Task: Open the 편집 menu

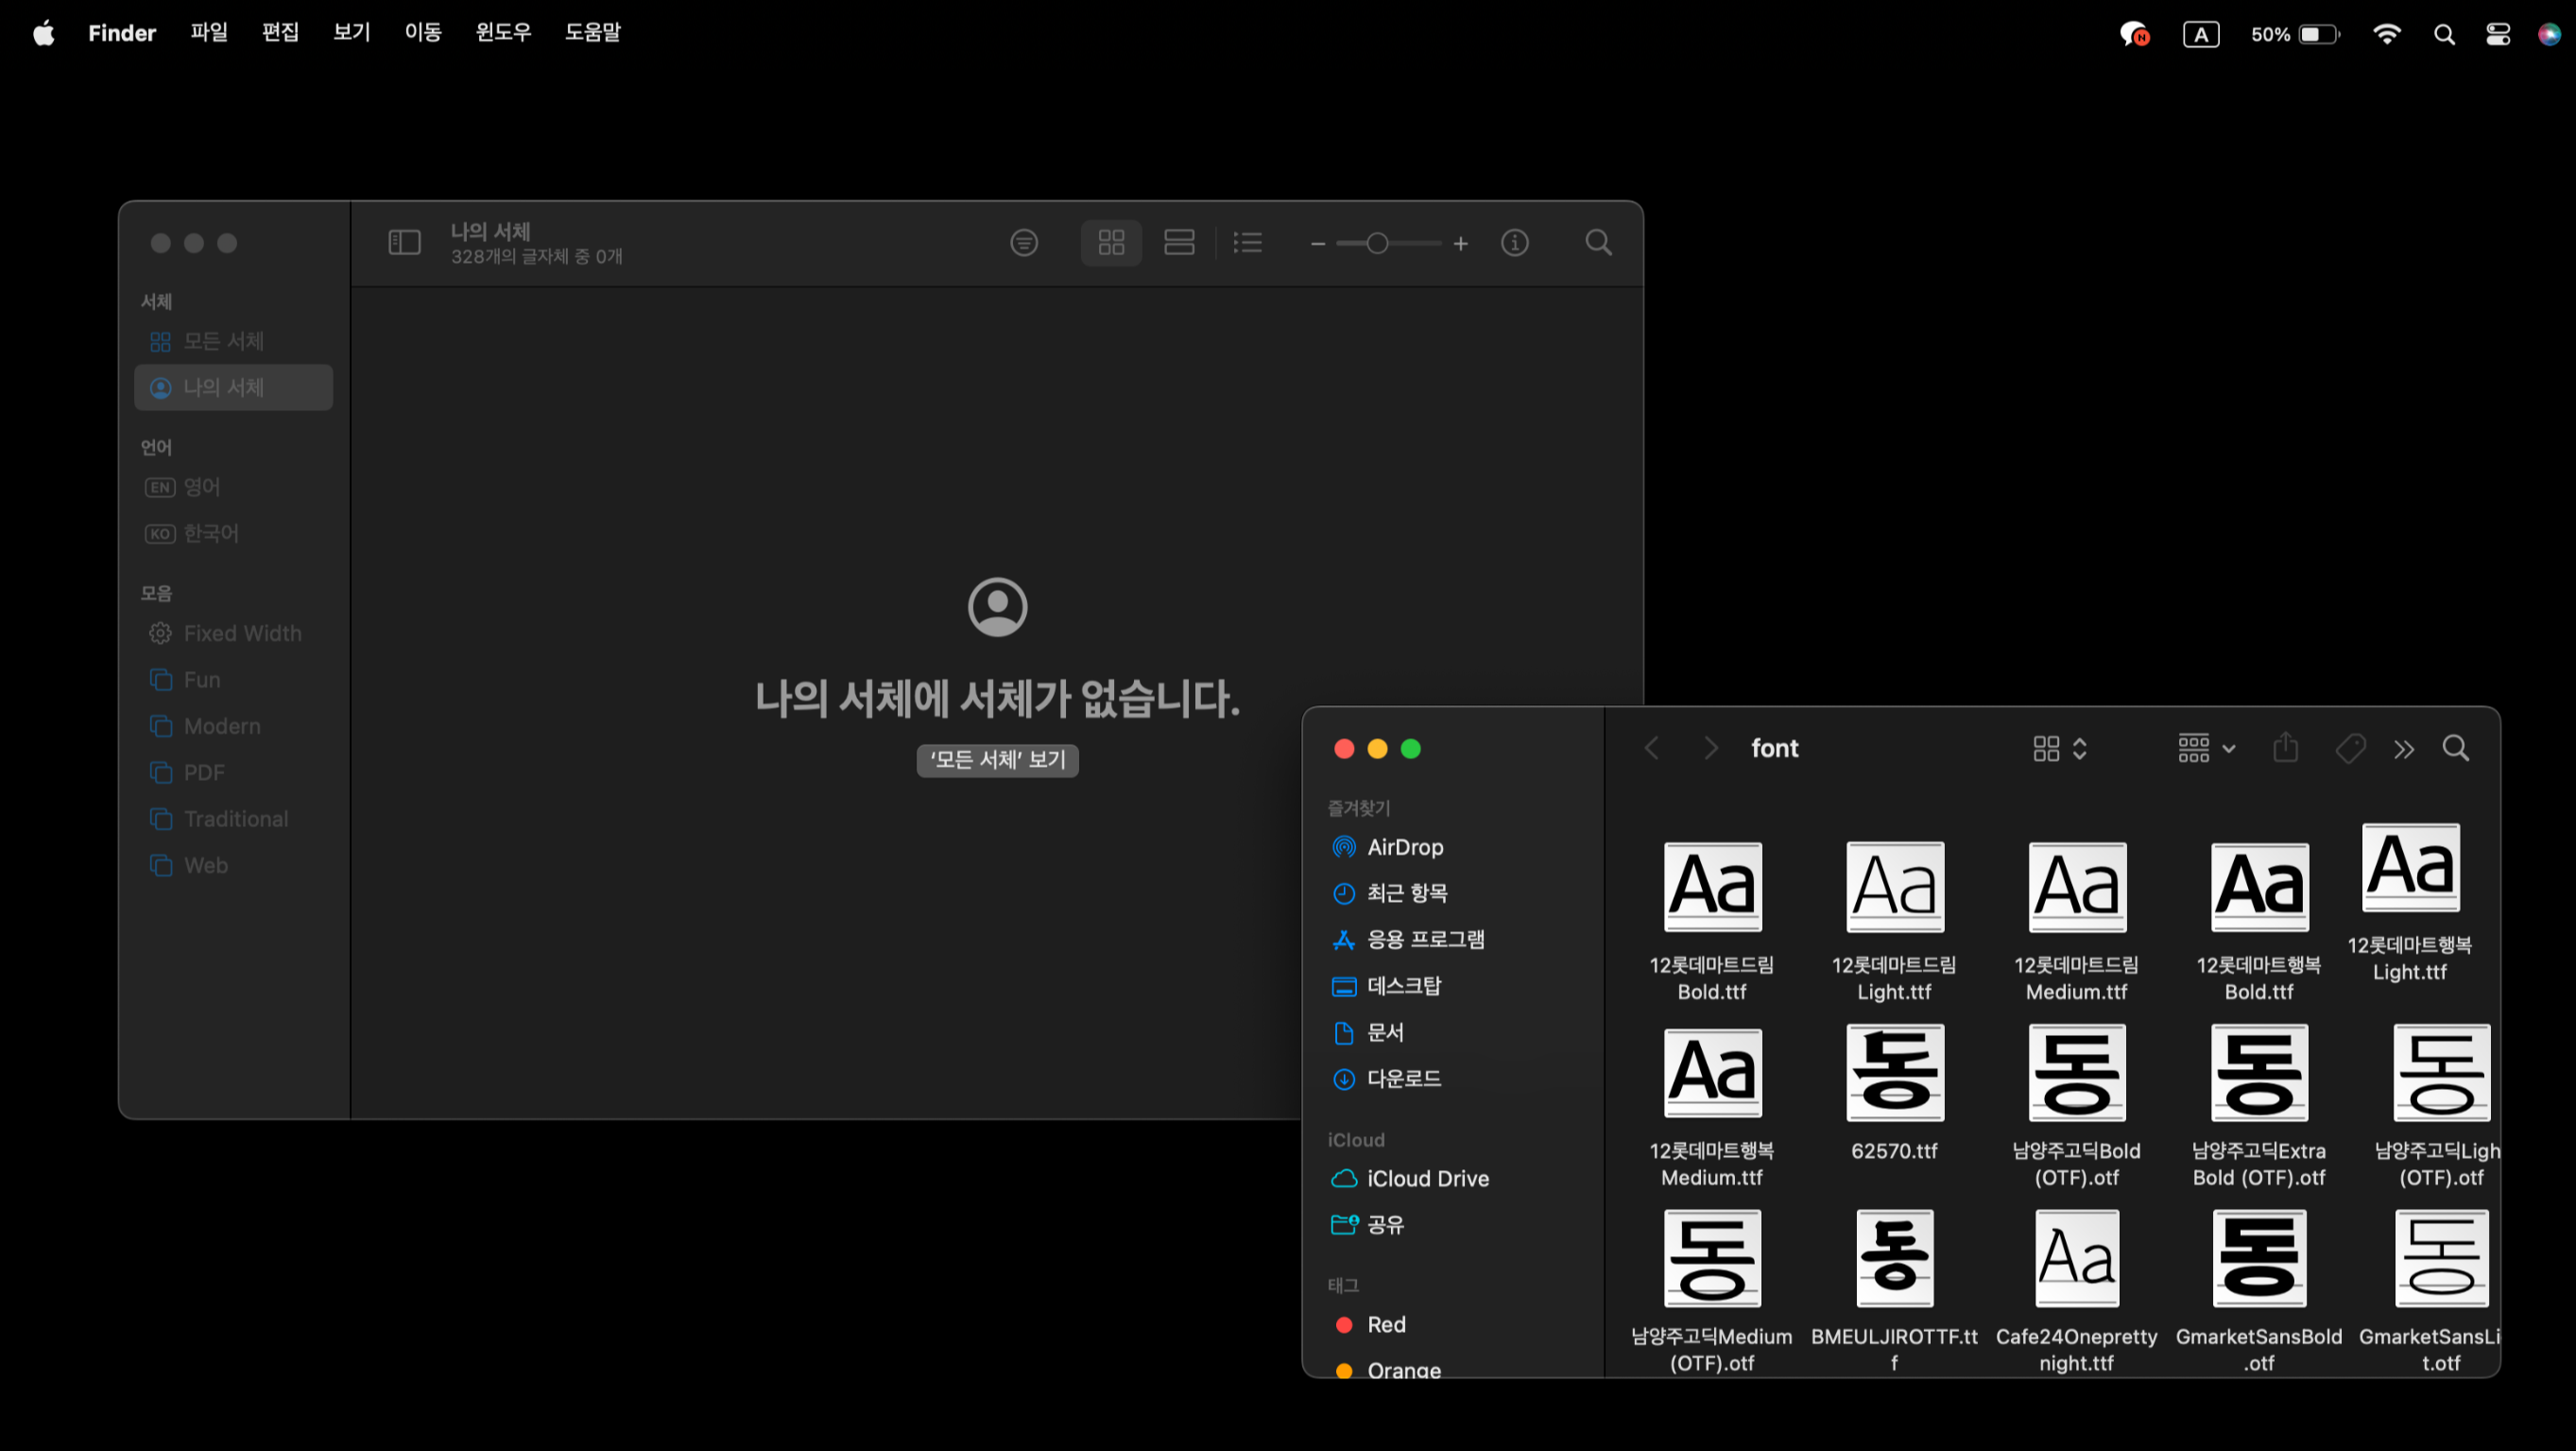Action: [280, 32]
